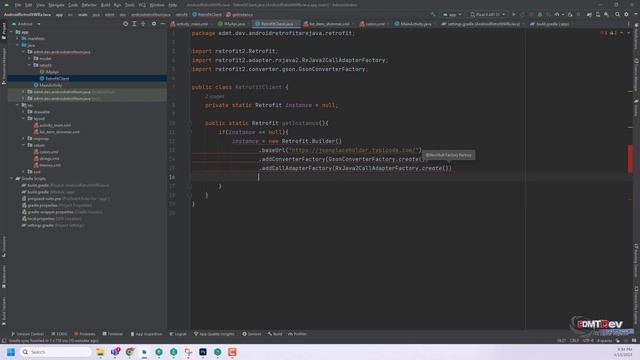This screenshot has height=360, width=640.
Task: Open IDE settings gear in top toolbar
Action: pos(627,14)
